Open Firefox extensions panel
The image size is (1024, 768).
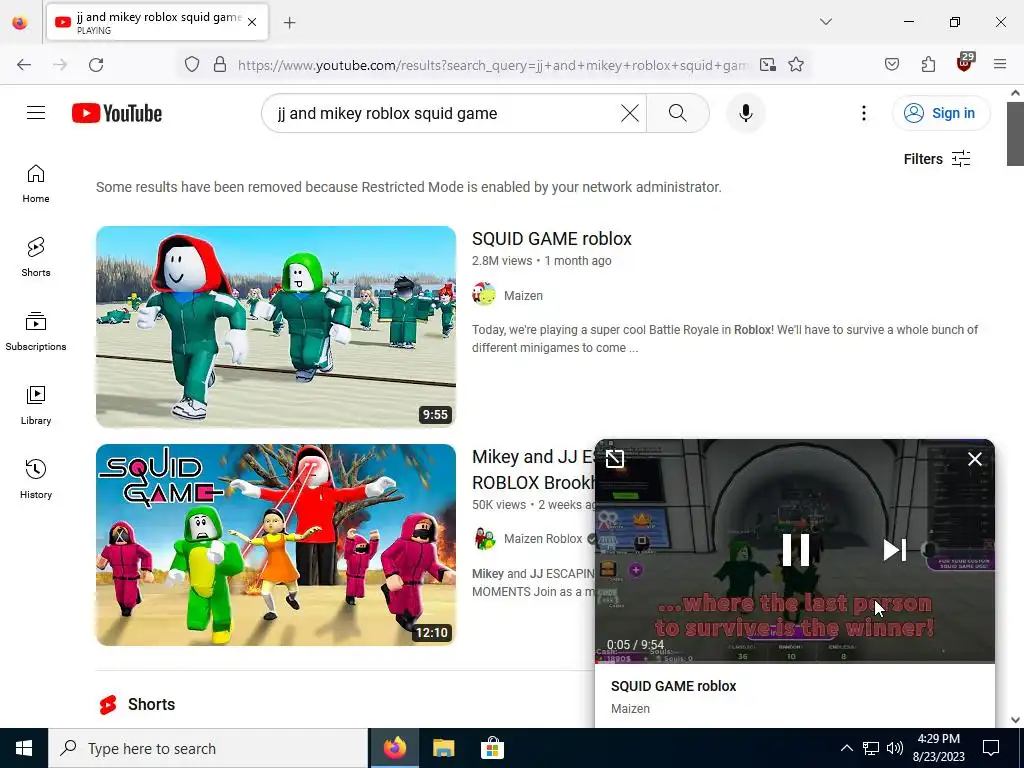[928, 65]
